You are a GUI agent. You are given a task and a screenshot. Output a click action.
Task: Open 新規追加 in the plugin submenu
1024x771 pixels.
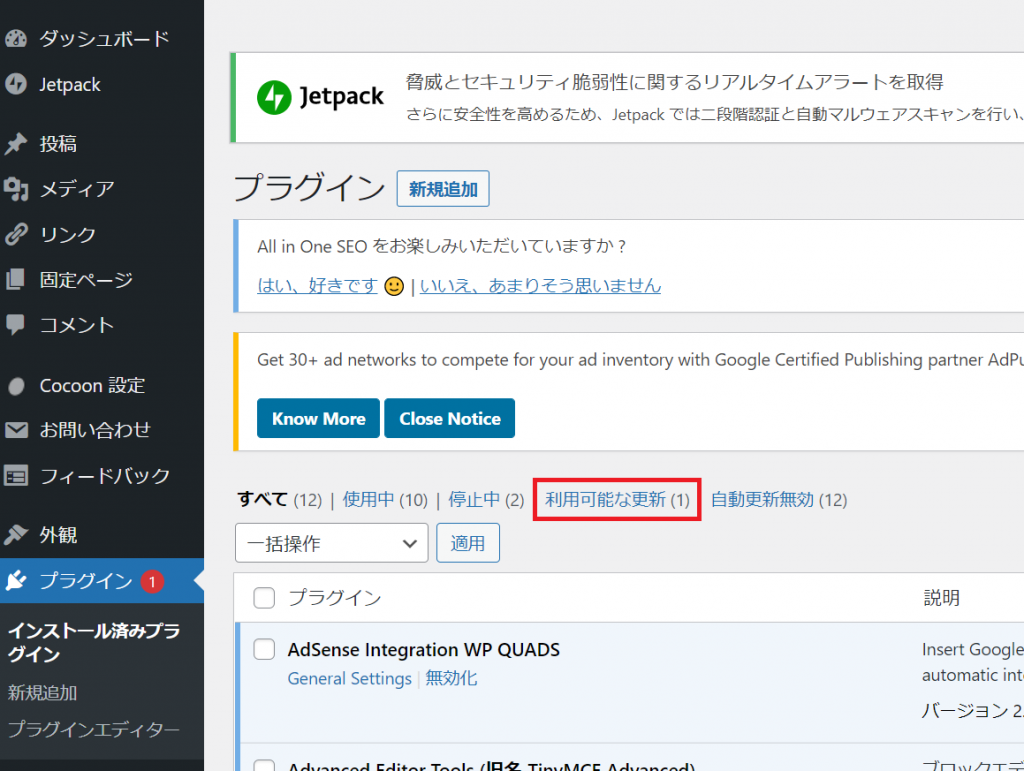(x=42, y=693)
